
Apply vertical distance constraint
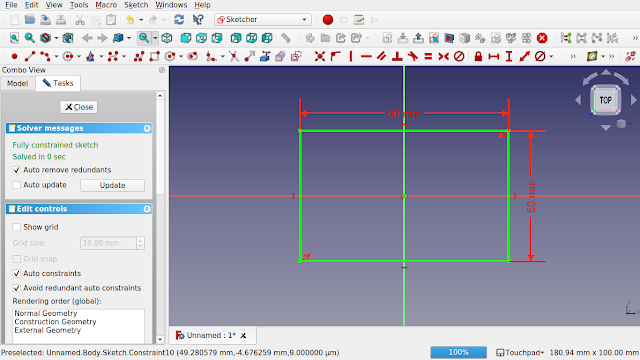509,56
